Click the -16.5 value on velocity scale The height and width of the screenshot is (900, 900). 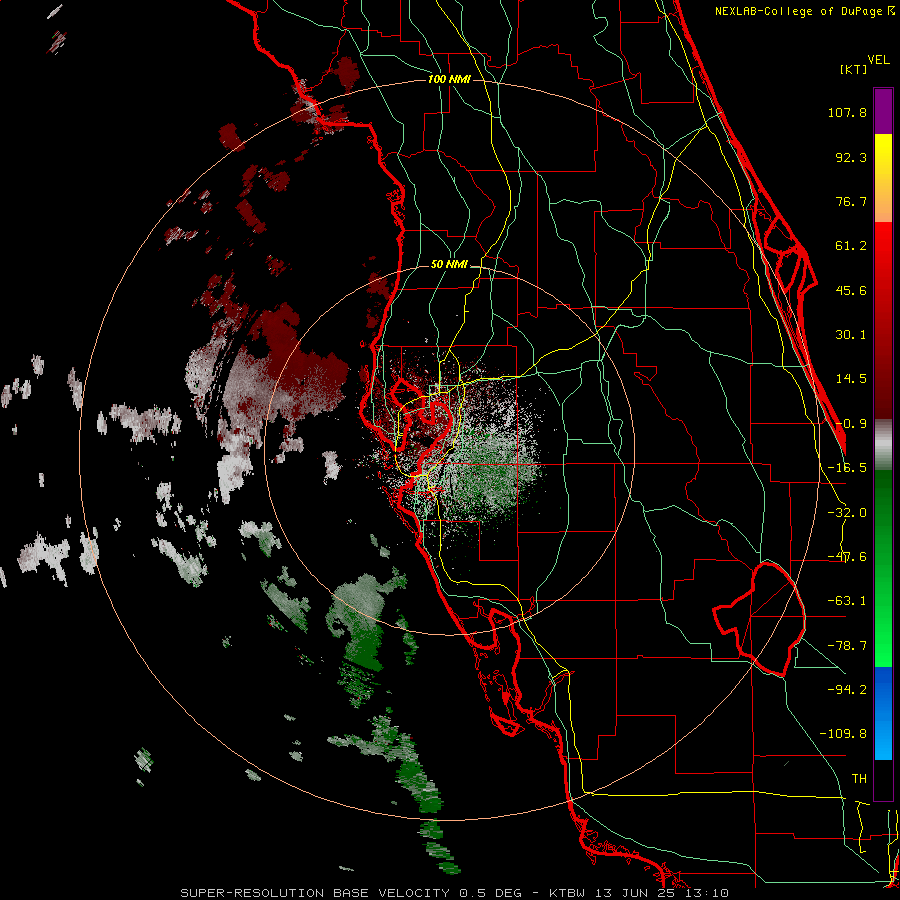tap(847, 468)
